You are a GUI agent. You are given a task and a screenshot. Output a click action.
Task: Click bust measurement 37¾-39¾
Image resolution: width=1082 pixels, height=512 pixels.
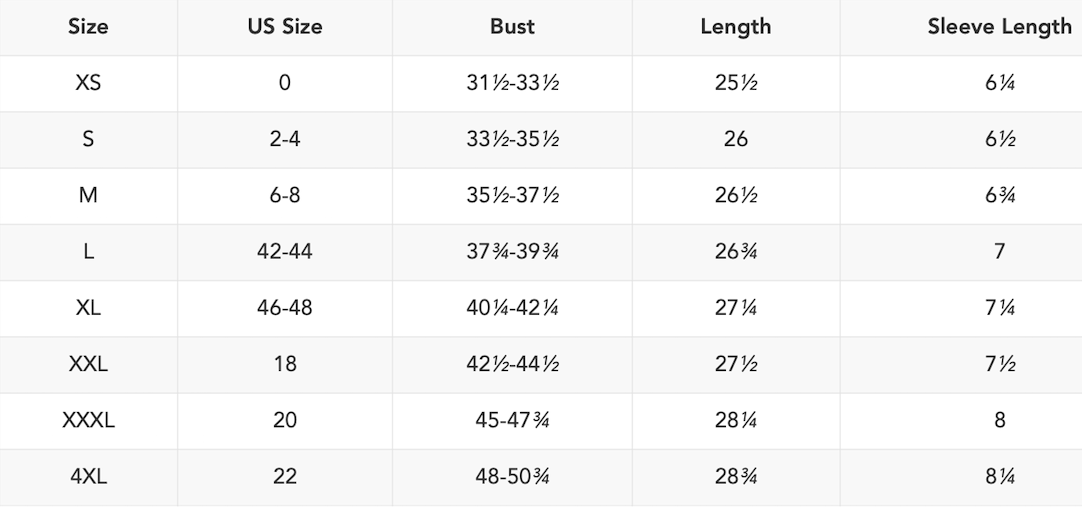click(512, 251)
